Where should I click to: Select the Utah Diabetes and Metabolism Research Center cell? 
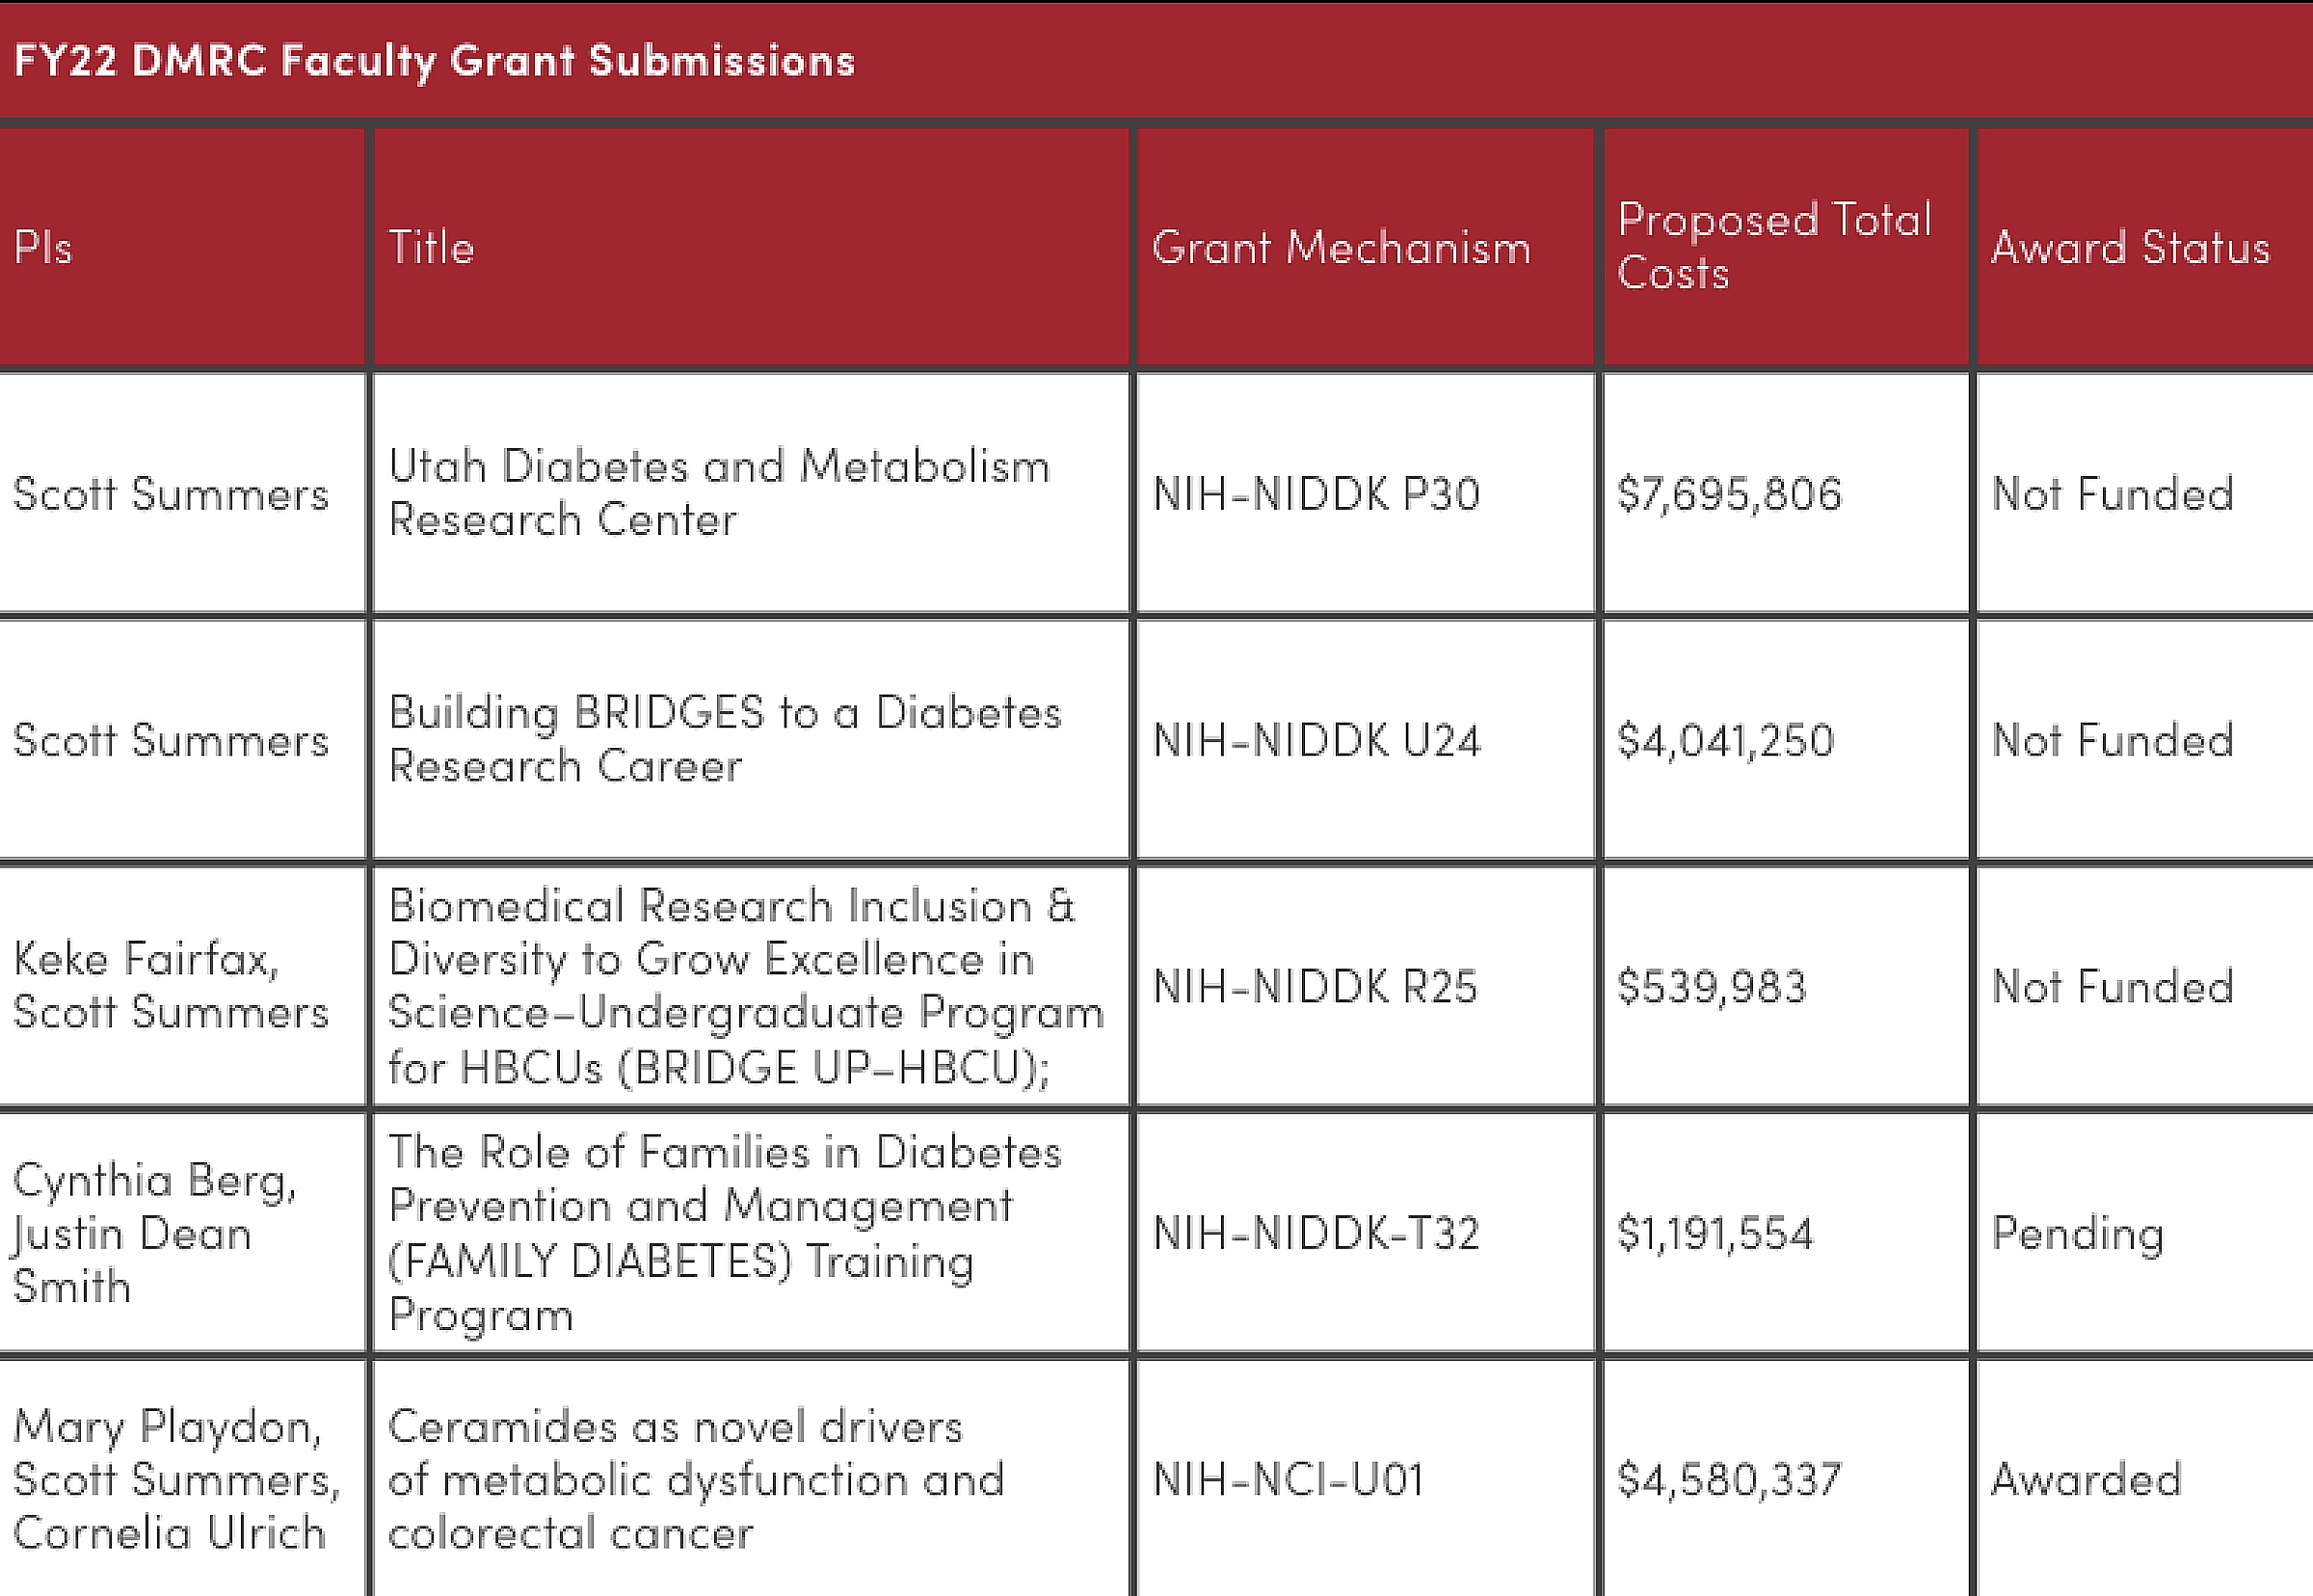coord(751,493)
